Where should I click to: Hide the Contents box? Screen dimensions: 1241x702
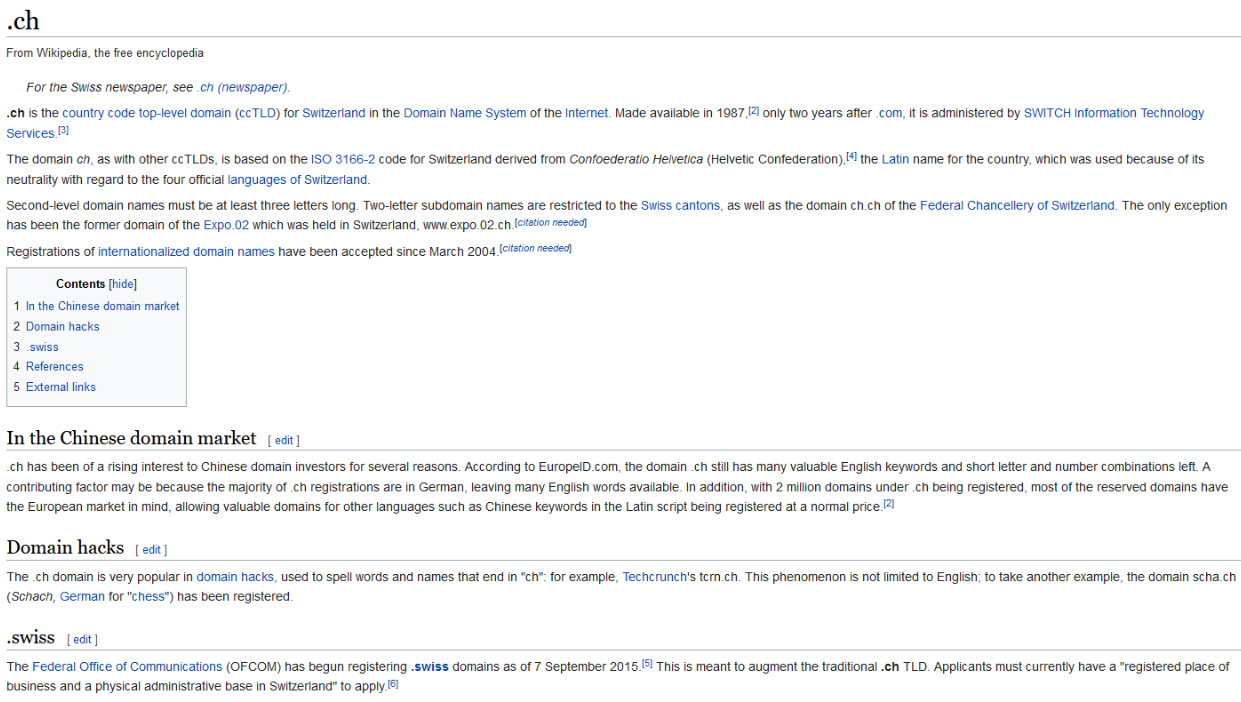coord(123,284)
